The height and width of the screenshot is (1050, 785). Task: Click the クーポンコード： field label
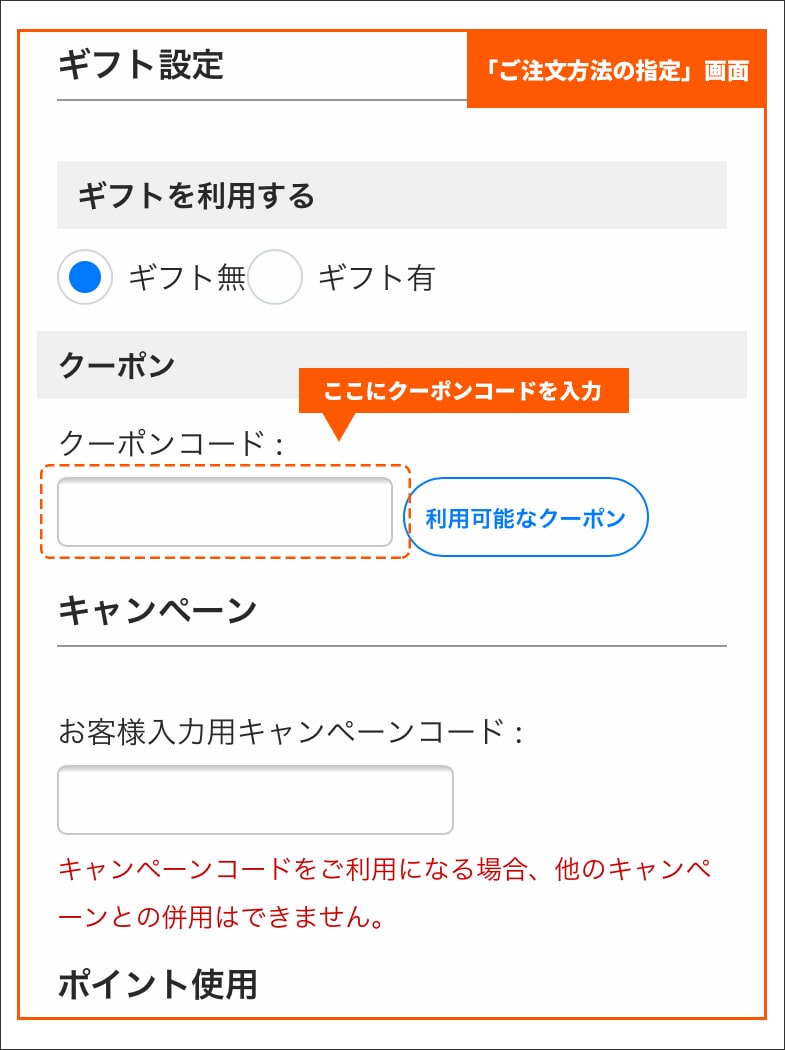[x=172, y=441]
